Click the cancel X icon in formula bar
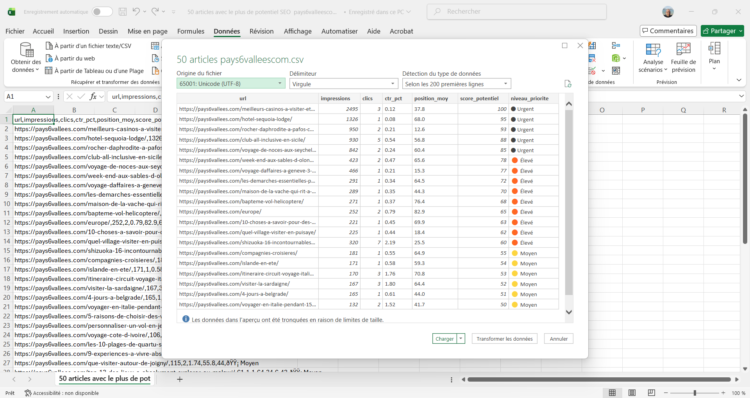 pyautogui.click(x=69, y=97)
